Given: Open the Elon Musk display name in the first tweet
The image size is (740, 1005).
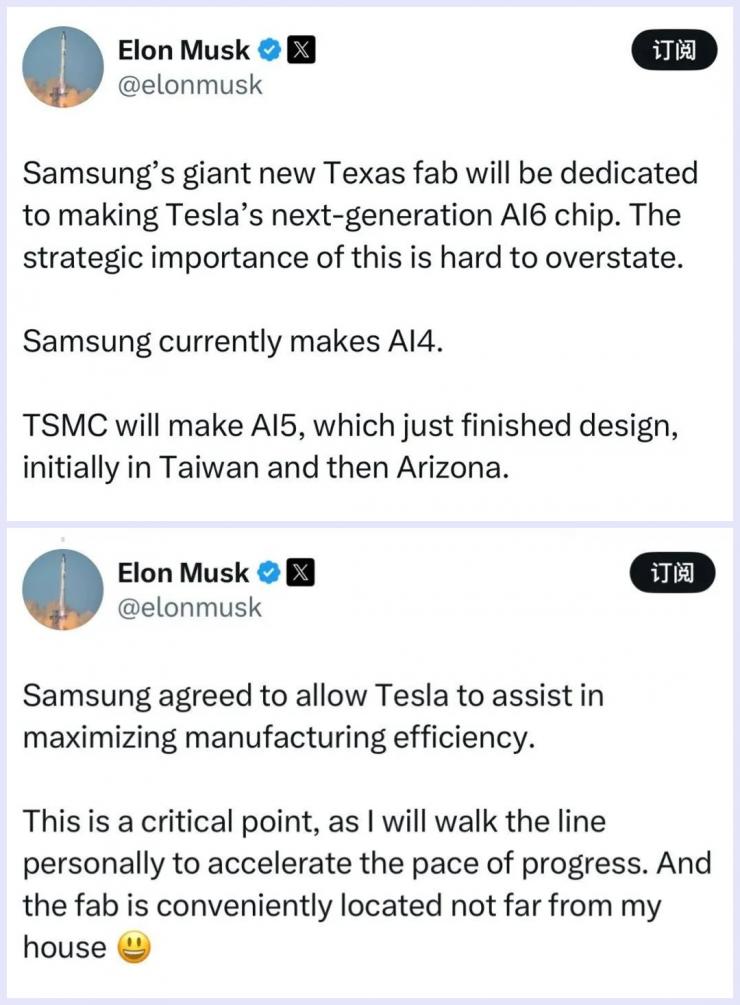Looking at the screenshot, I should pos(183,49).
